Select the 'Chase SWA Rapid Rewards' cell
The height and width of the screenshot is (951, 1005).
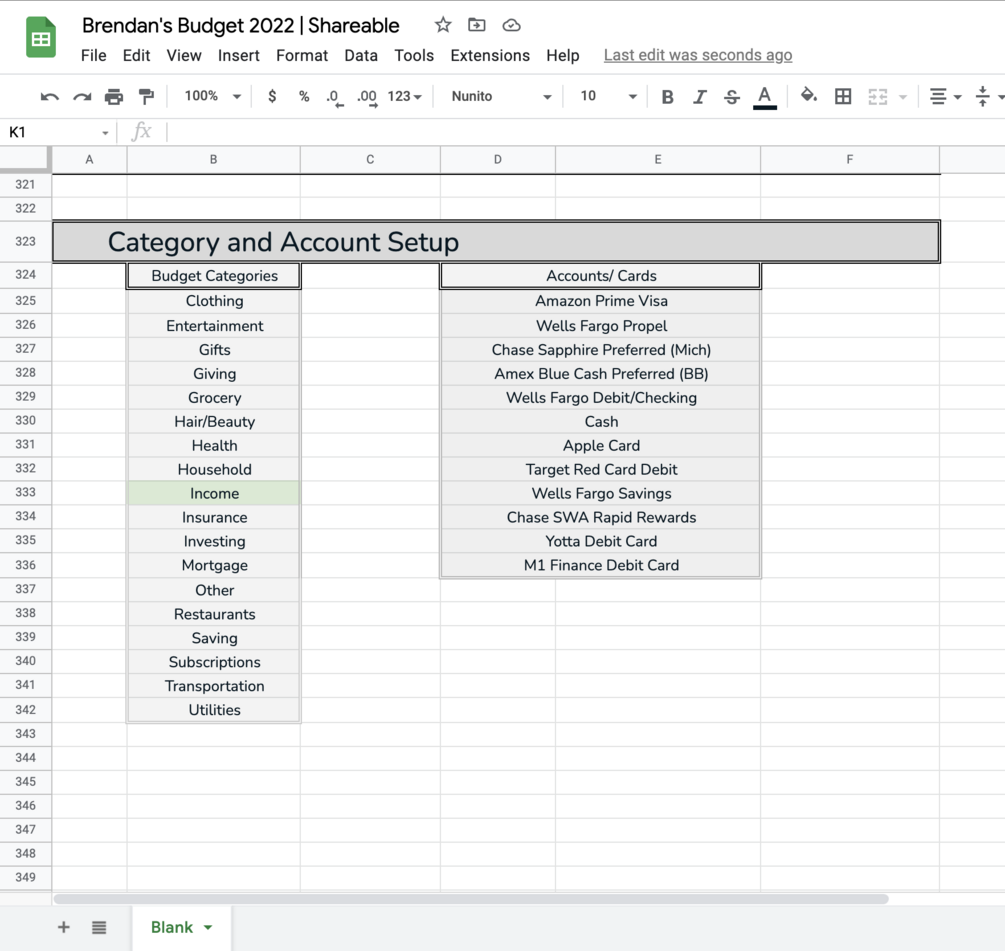pyautogui.click(x=601, y=517)
